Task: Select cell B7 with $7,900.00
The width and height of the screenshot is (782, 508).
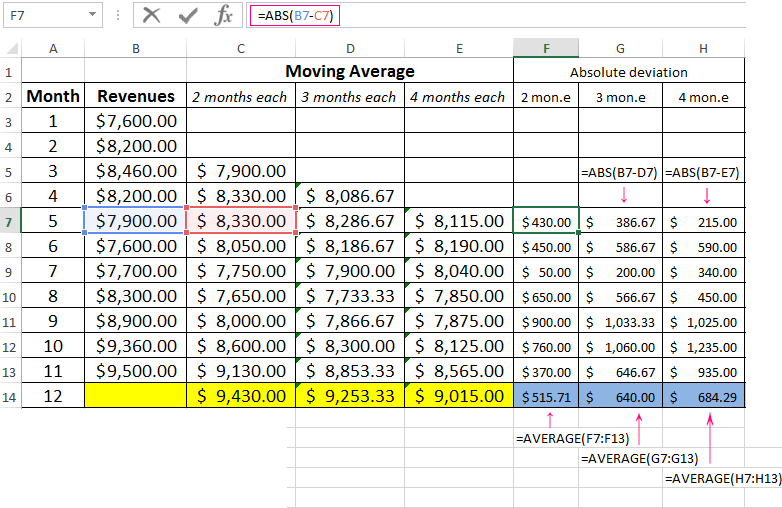Action: point(135,221)
